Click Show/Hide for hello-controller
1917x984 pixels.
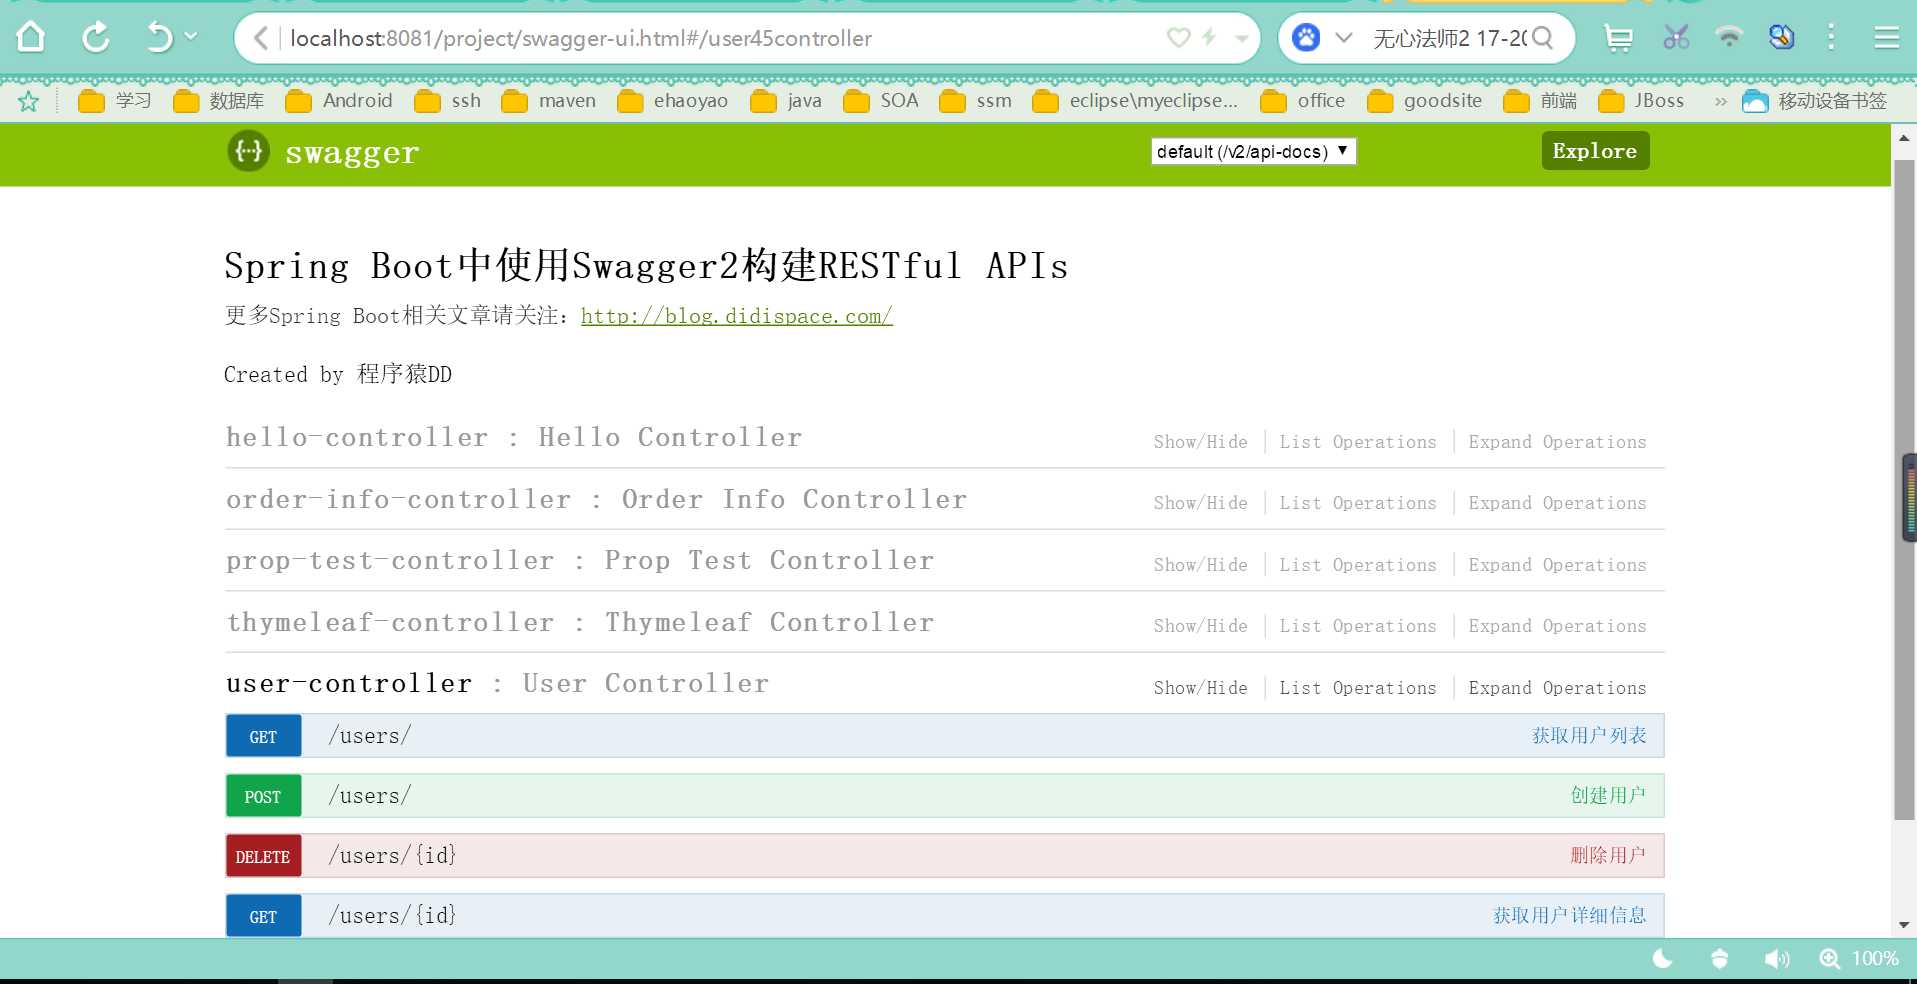click(1200, 442)
